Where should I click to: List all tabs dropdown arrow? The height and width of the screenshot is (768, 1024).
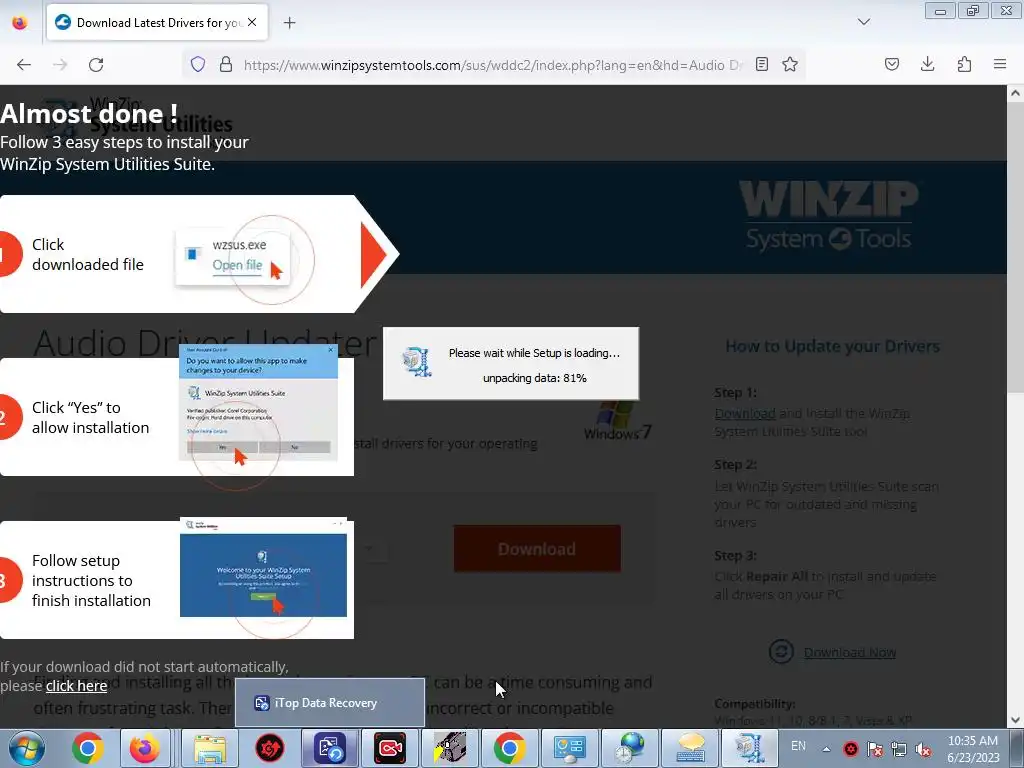click(864, 22)
